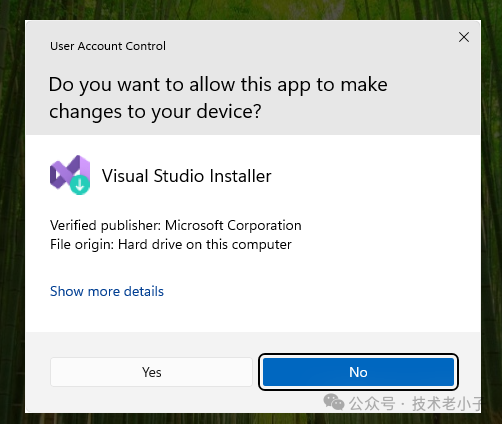The width and height of the screenshot is (502, 424).
Task: Click the Visual Studio Installer purple logo
Action: click(x=70, y=175)
